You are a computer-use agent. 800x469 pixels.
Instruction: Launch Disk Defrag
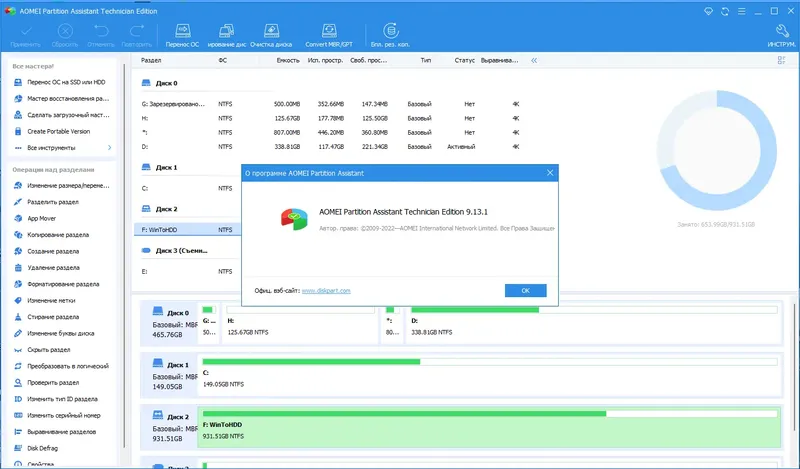click(36, 448)
